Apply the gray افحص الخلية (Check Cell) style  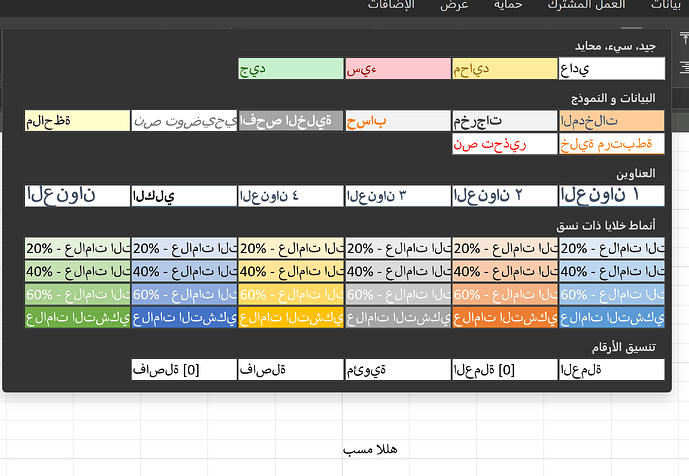[x=290, y=120]
